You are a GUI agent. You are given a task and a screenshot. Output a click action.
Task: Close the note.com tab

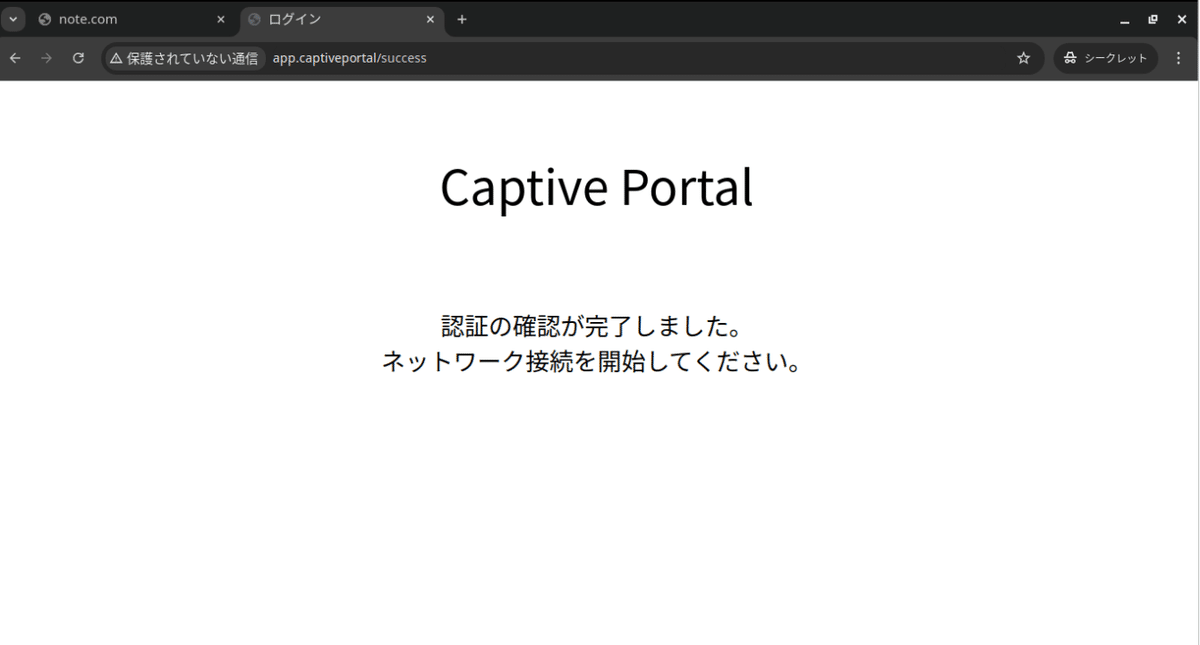220,18
